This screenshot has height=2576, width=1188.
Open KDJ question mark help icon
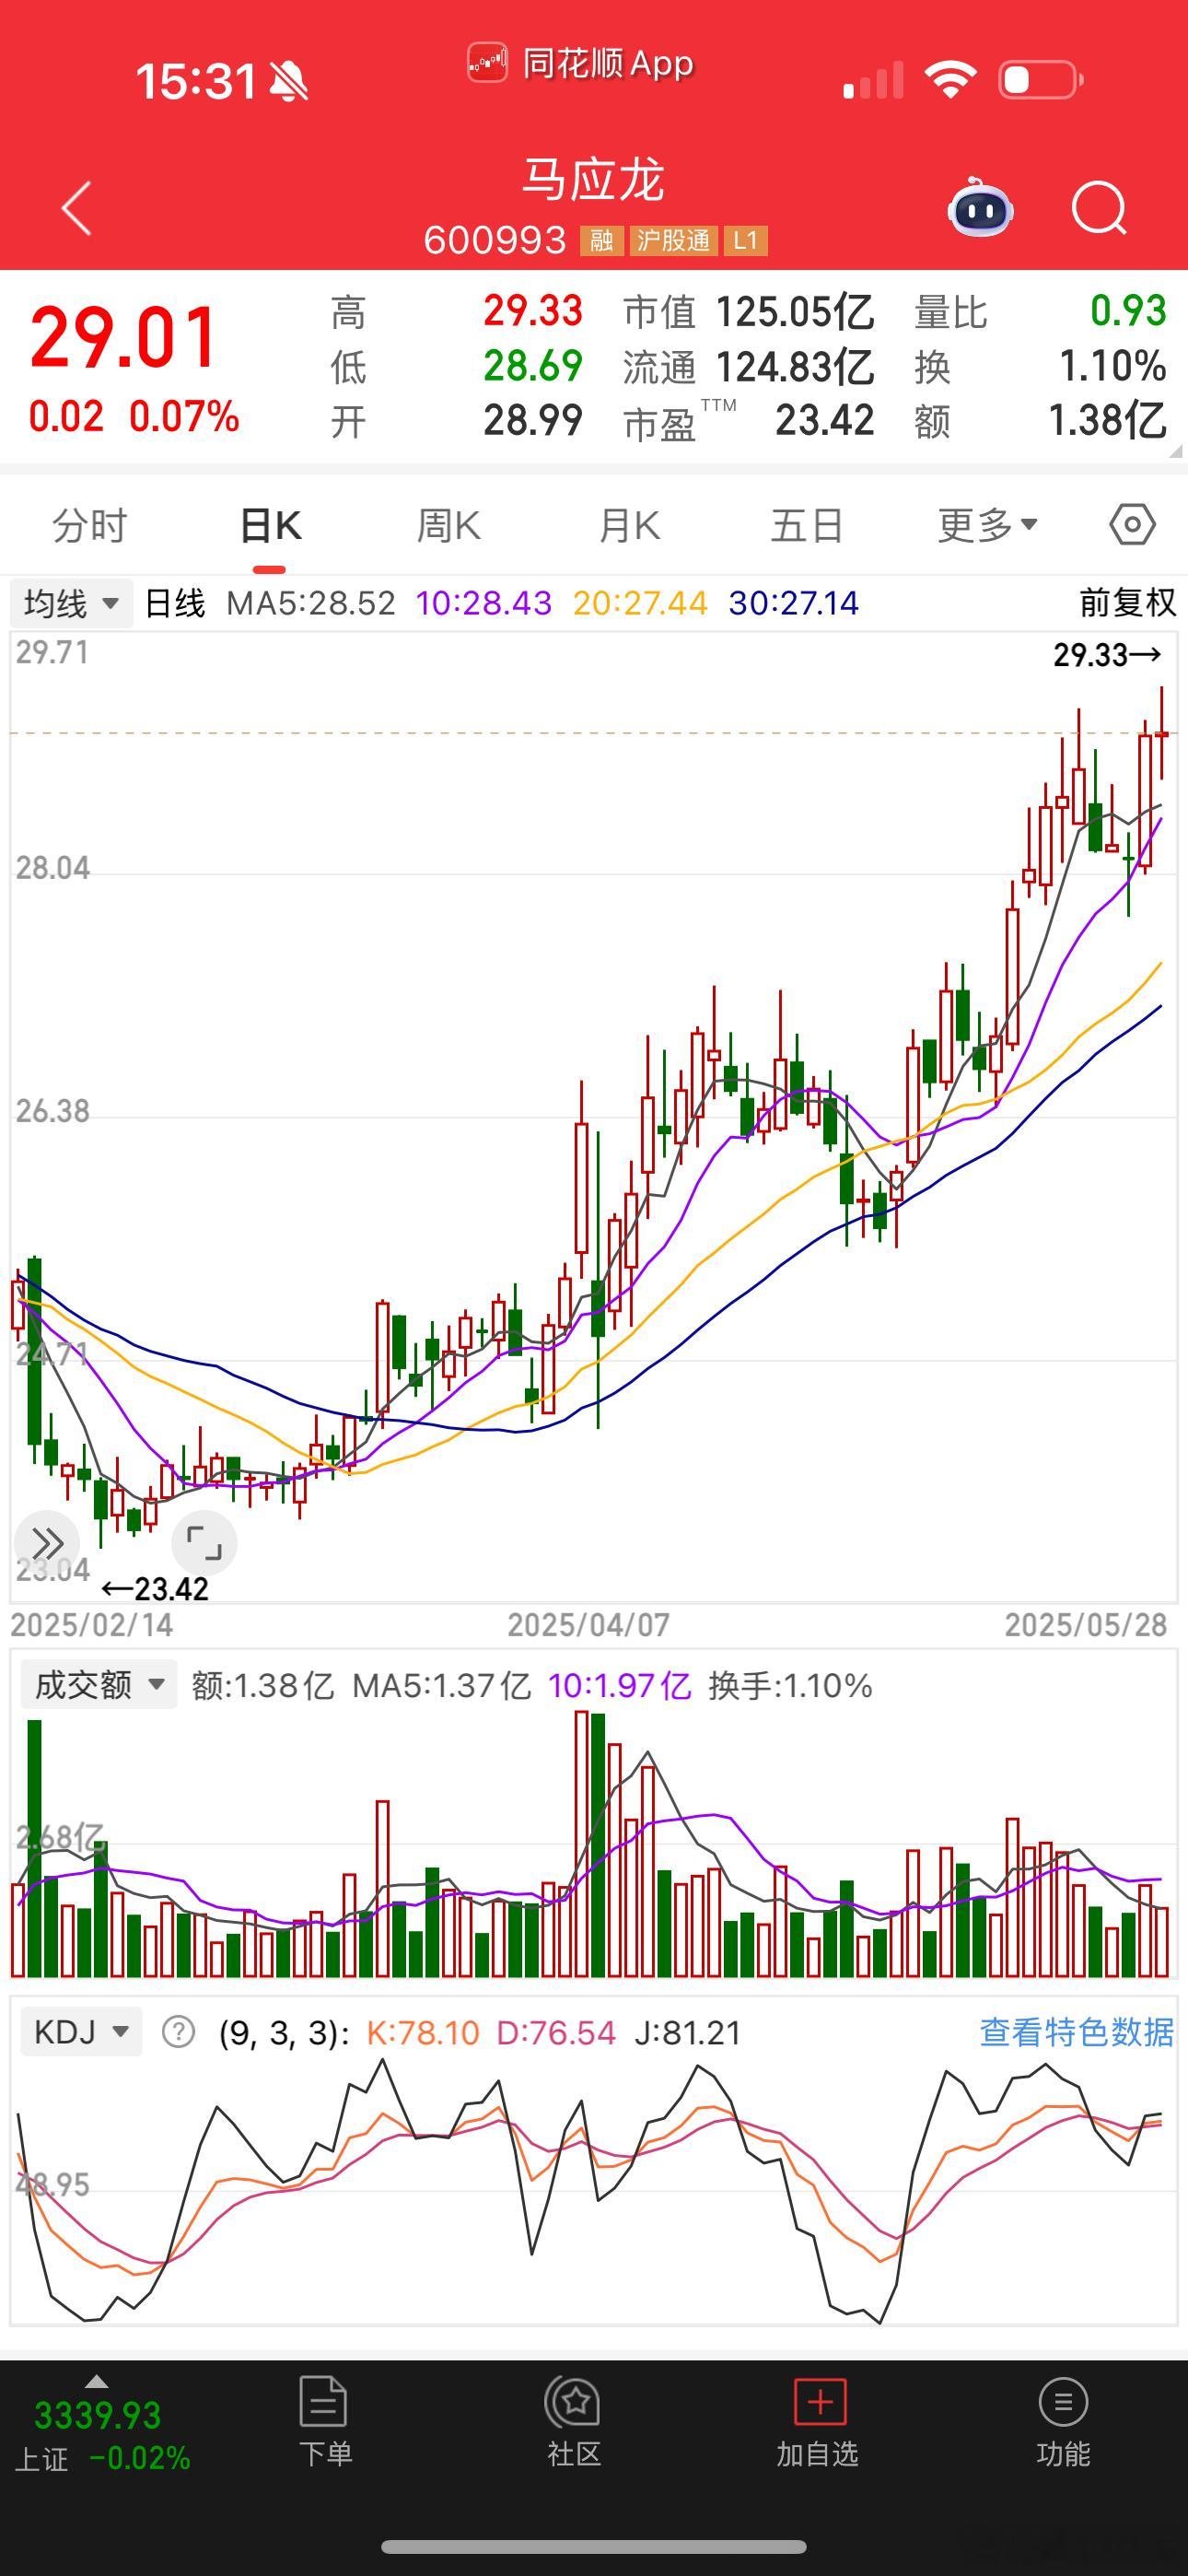coord(179,2032)
